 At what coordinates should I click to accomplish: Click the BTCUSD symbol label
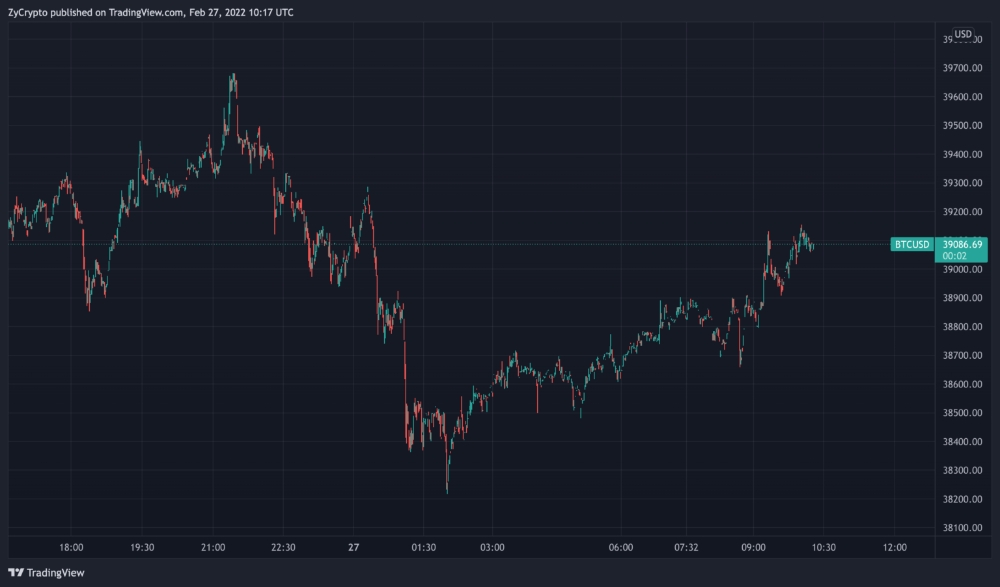point(911,244)
